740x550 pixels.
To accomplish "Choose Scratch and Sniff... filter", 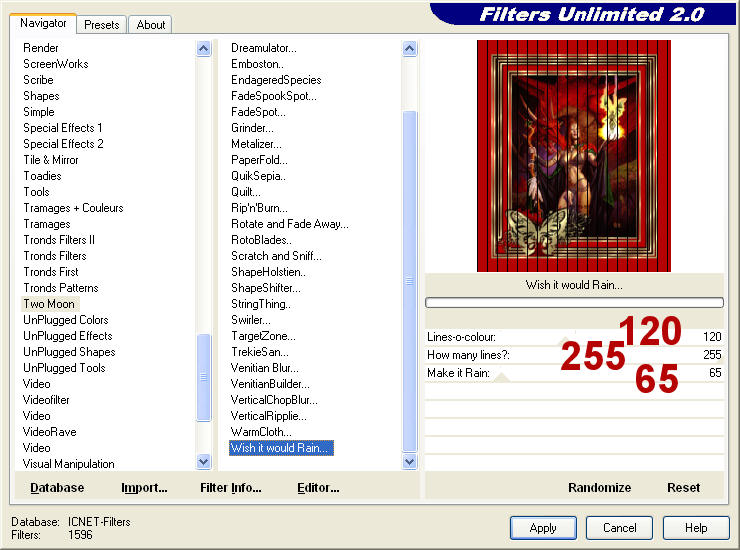I will (x=276, y=256).
